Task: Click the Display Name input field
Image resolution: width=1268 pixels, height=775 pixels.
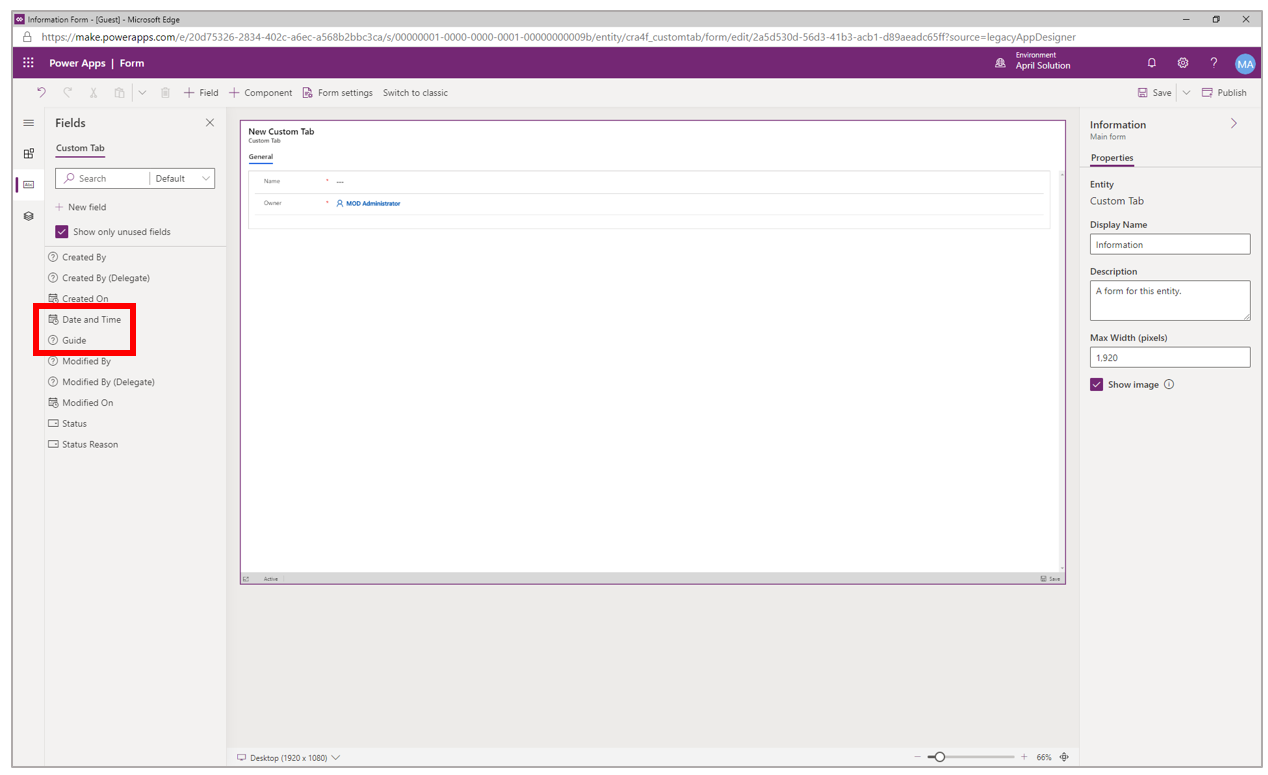Action: click(x=1170, y=244)
